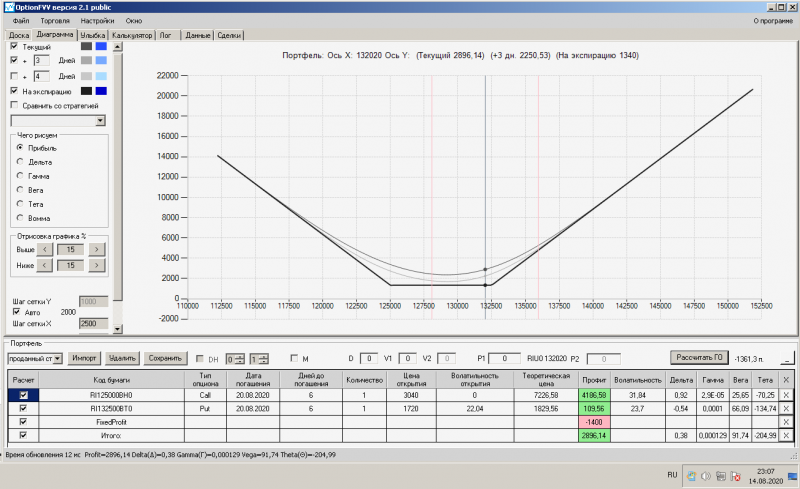This screenshot has width=800, height=489.
Task: Open the 'Настройки' menu
Action: point(96,20)
